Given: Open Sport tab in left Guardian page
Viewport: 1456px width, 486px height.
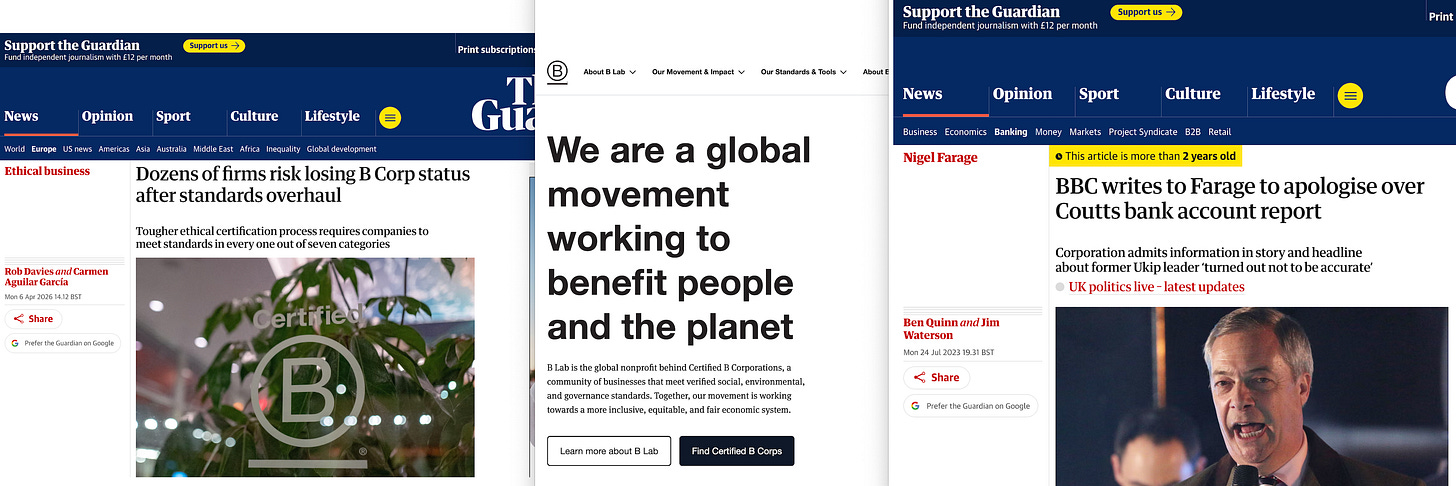Looking at the screenshot, I should pos(173,116).
